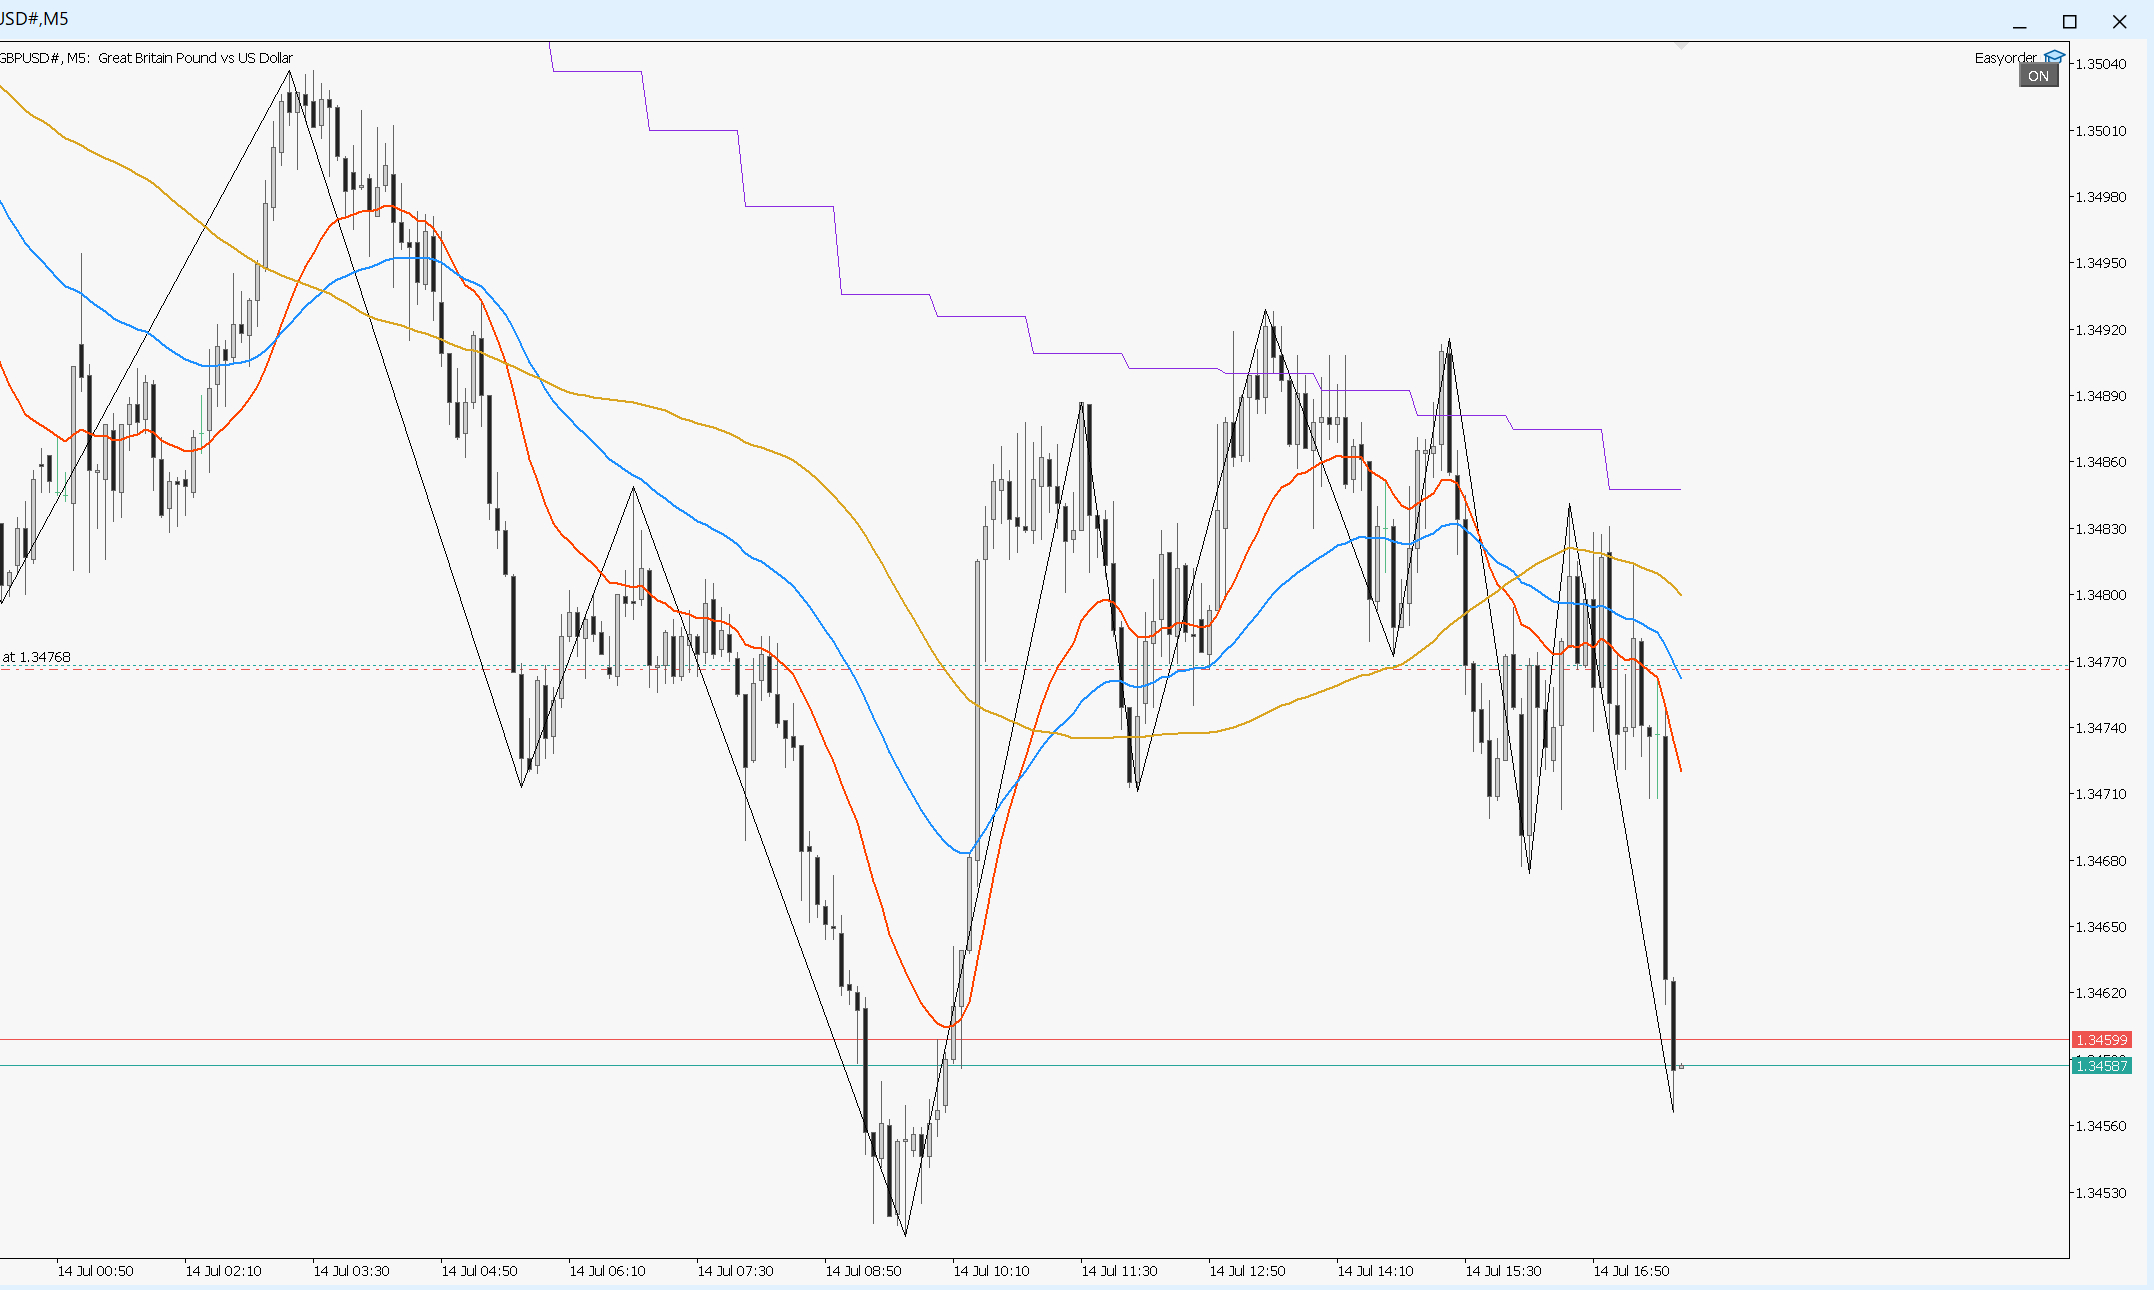Click the Easyorder graduation cap icon

click(2054, 57)
